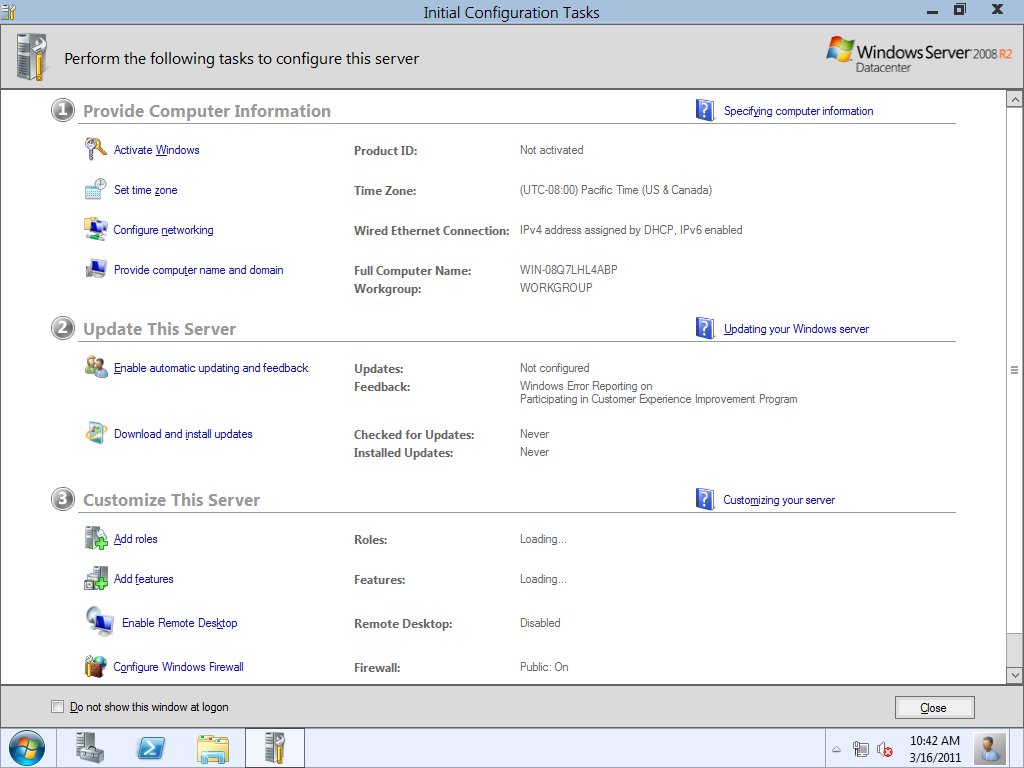This screenshot has width=1024, height=768.
Task: Click the scrollbar up arrow
Action: click(x=1014, y=100)
